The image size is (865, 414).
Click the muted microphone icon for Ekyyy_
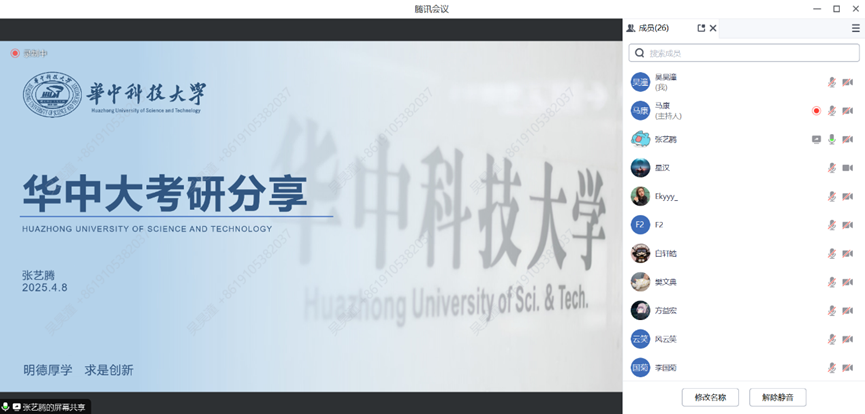click(x=832, y=197)
